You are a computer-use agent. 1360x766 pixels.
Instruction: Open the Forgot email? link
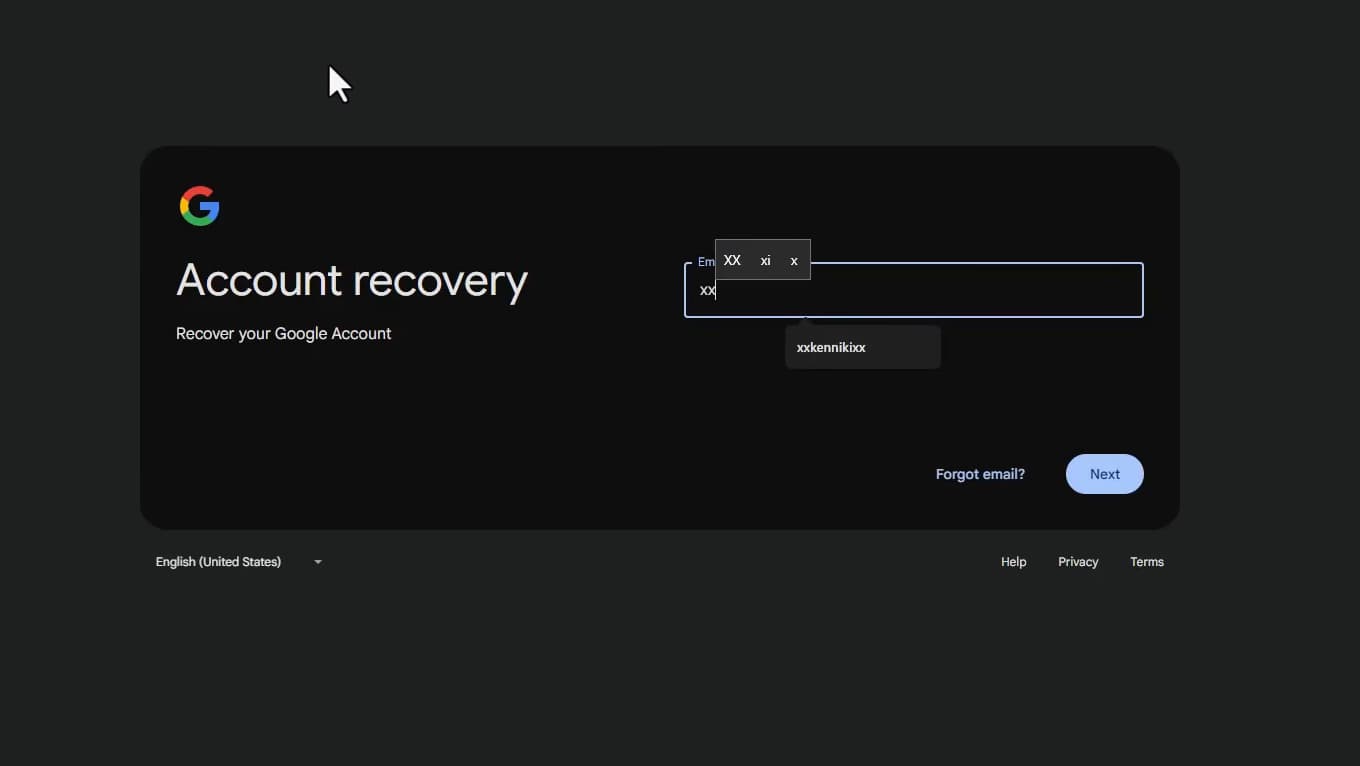point(980,474)
